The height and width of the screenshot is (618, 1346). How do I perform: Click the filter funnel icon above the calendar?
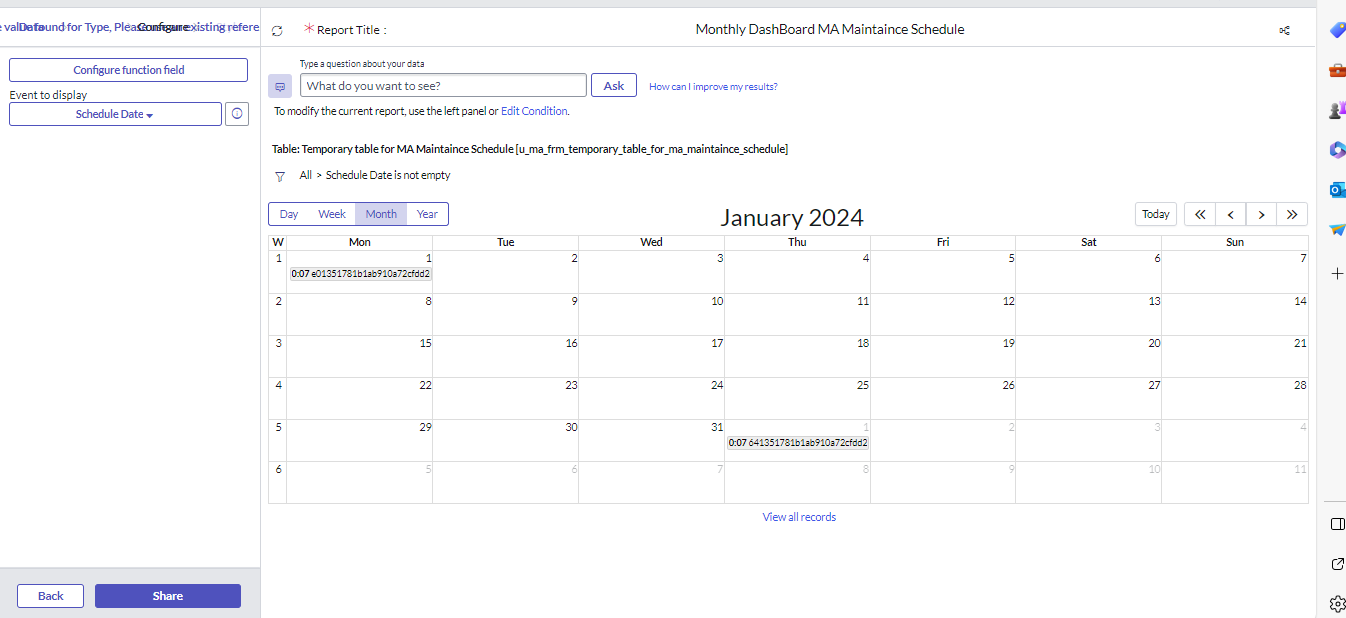280,175
